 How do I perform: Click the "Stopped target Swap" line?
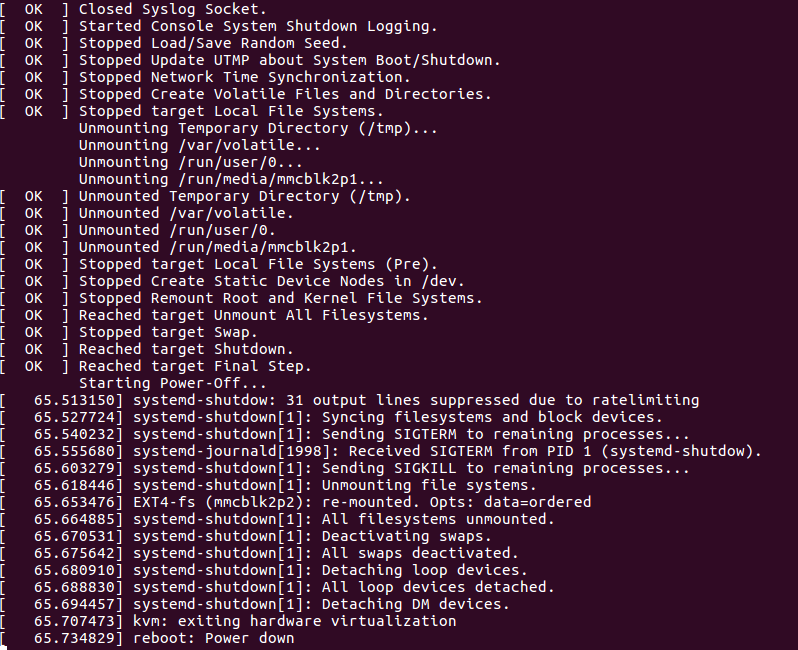[x=168, y=332]
